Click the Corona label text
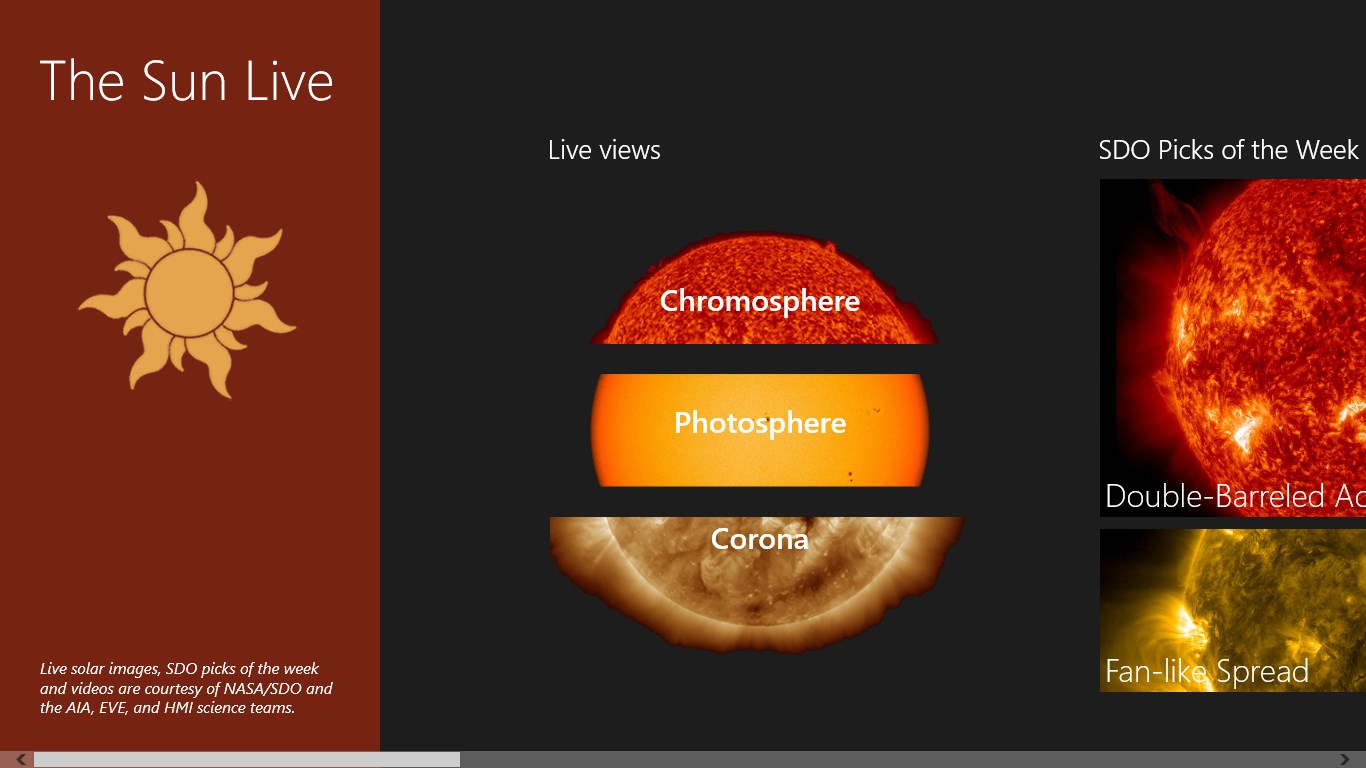This screenshot has height=768, width=1366. click(759, 539)
